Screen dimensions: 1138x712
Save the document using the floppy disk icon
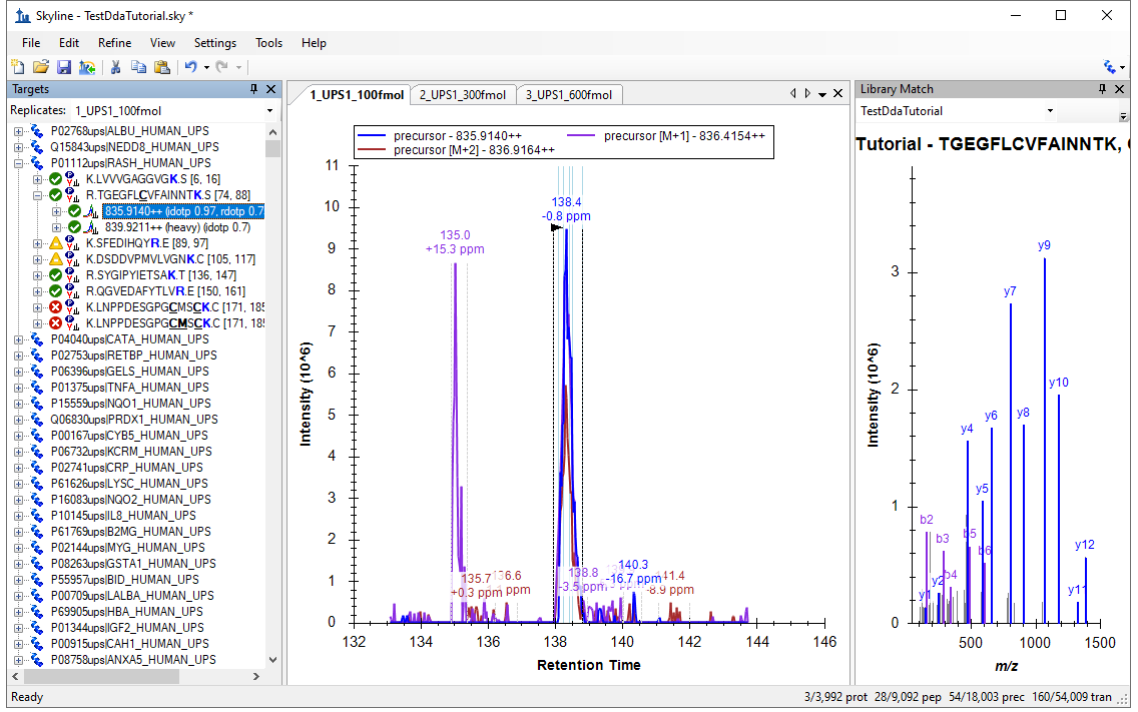[64, 67]
